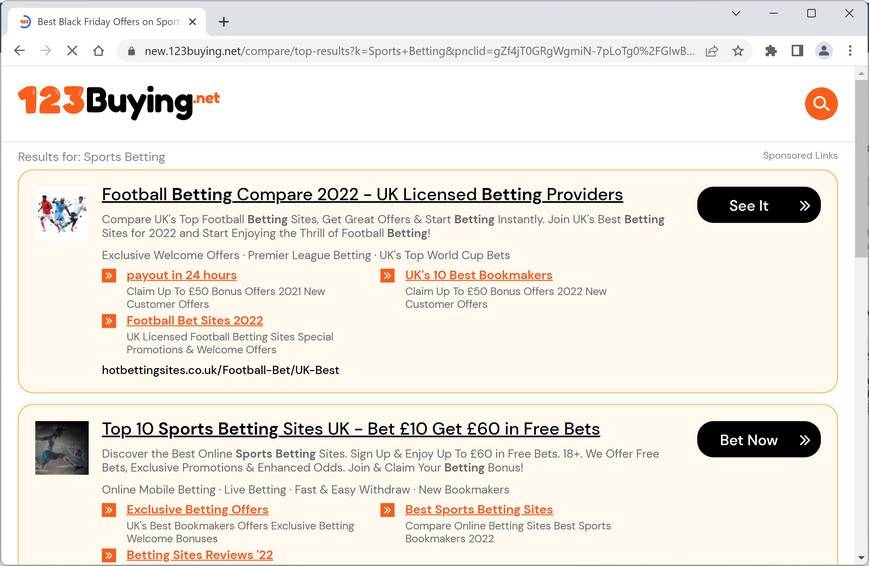Open a new tab with plus
Image resolution: width=869 pixels, height=566 pixels.
click(x=224, y=22)
